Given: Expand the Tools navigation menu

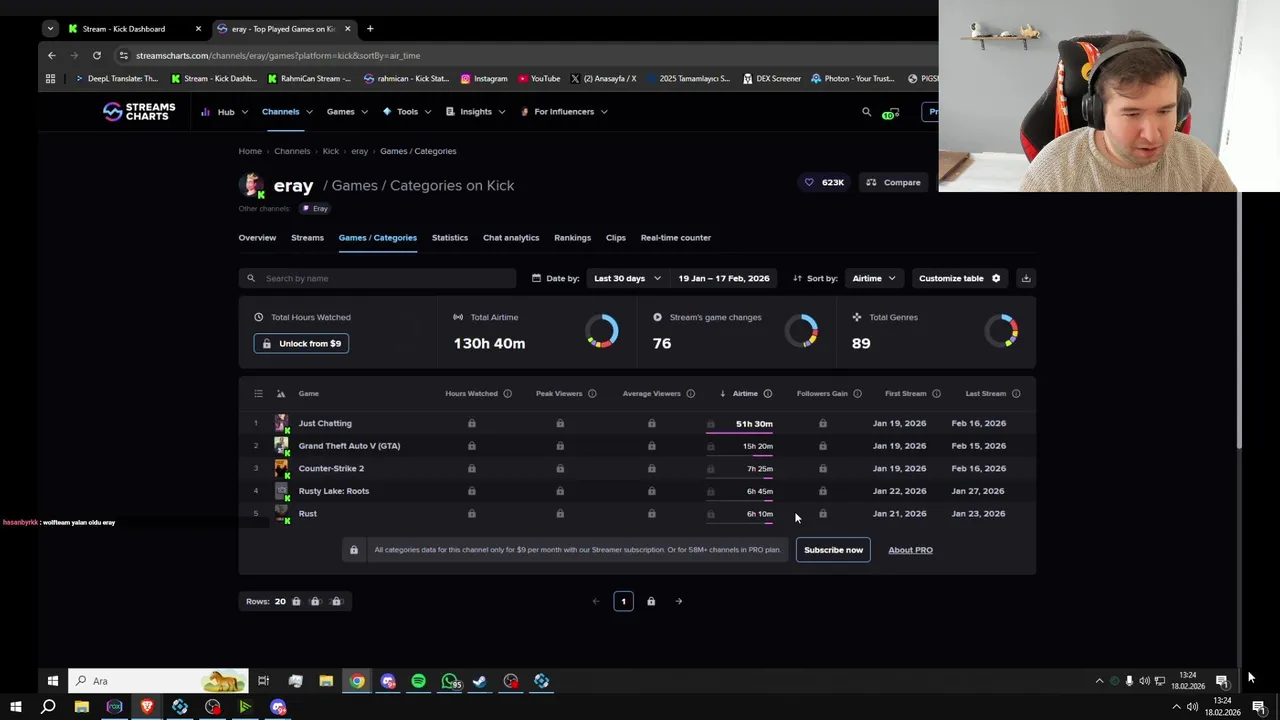Looking at the screenshot, I should pyautogui.click(x=406, y=112).
